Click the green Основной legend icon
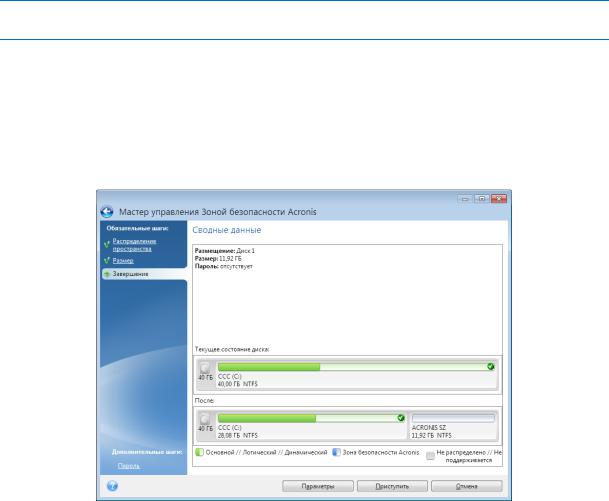Viewport: 609px width, 501px height. click(x=199, y=452)
